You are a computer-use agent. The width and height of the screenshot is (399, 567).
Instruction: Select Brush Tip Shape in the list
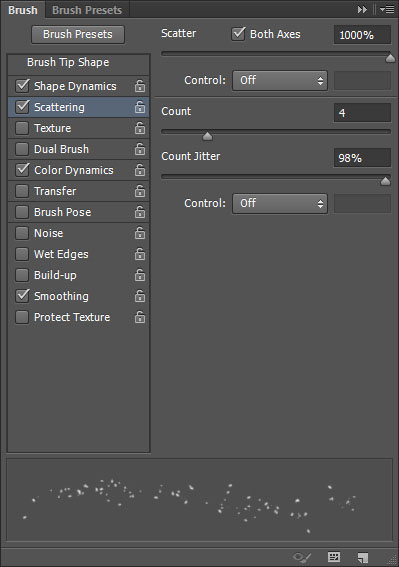pyautogui.click(x=68, y=62)
